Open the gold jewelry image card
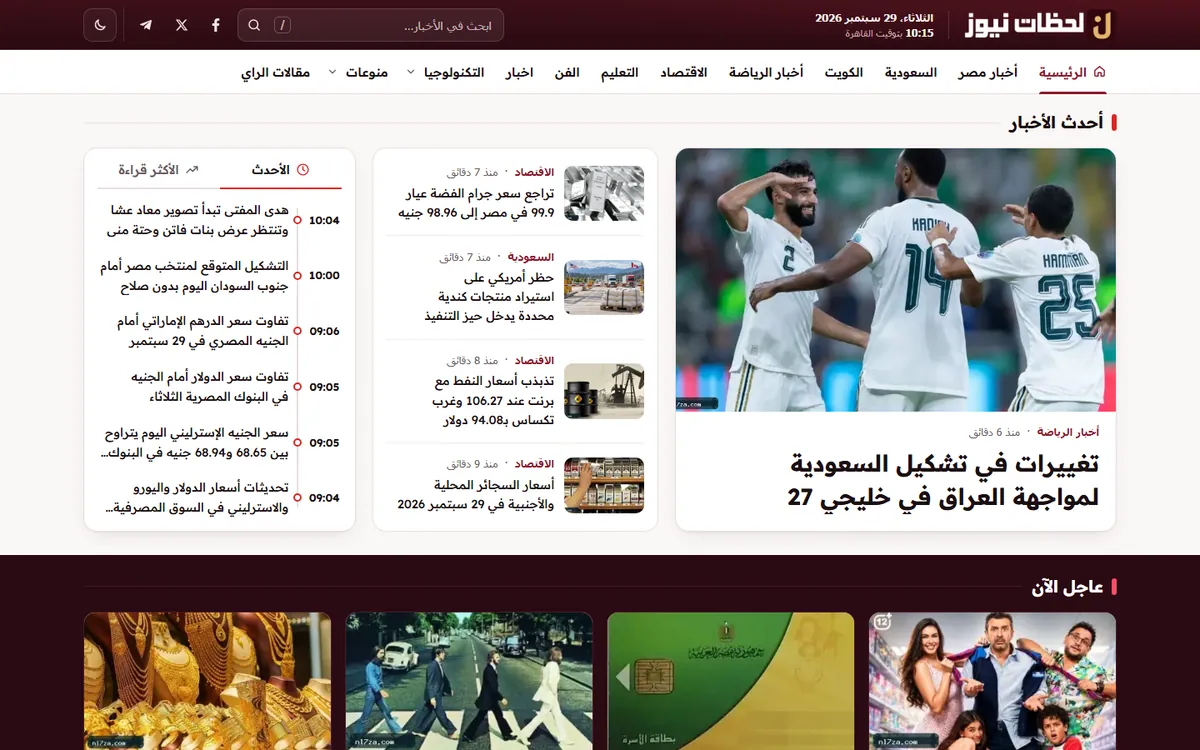 [207, 681]
